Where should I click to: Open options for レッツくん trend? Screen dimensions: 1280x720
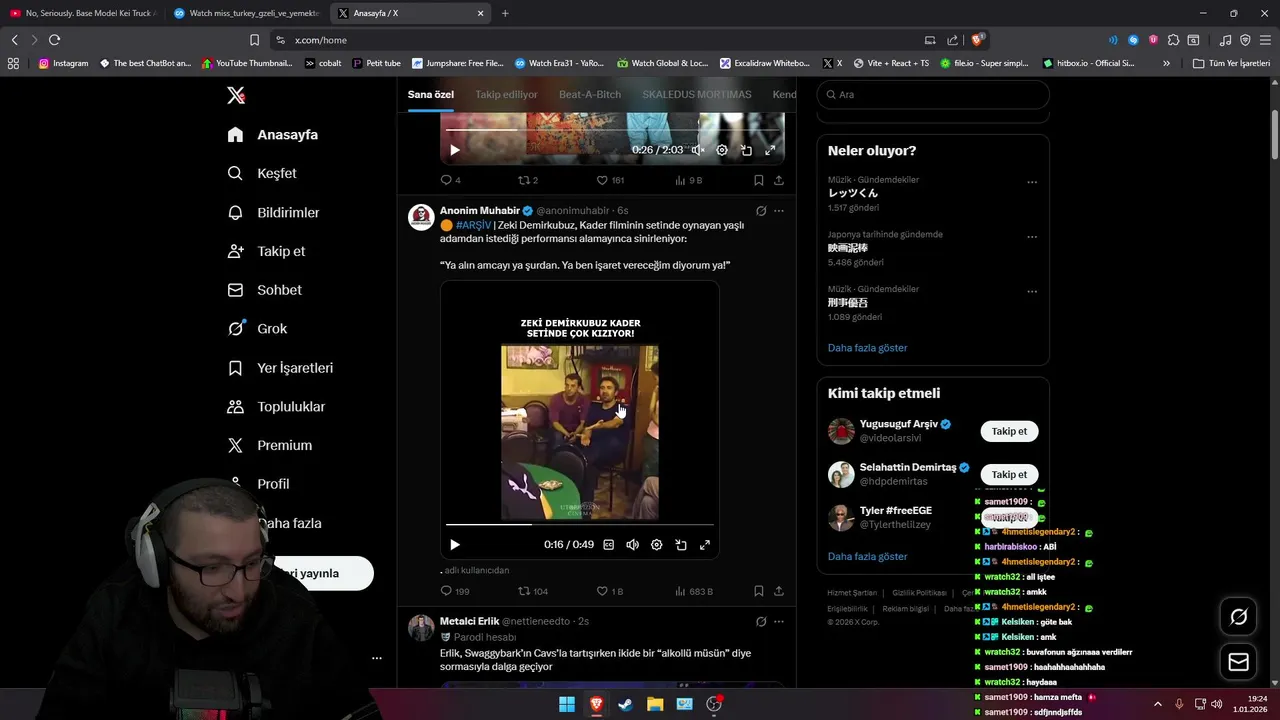pos(1032,182)
